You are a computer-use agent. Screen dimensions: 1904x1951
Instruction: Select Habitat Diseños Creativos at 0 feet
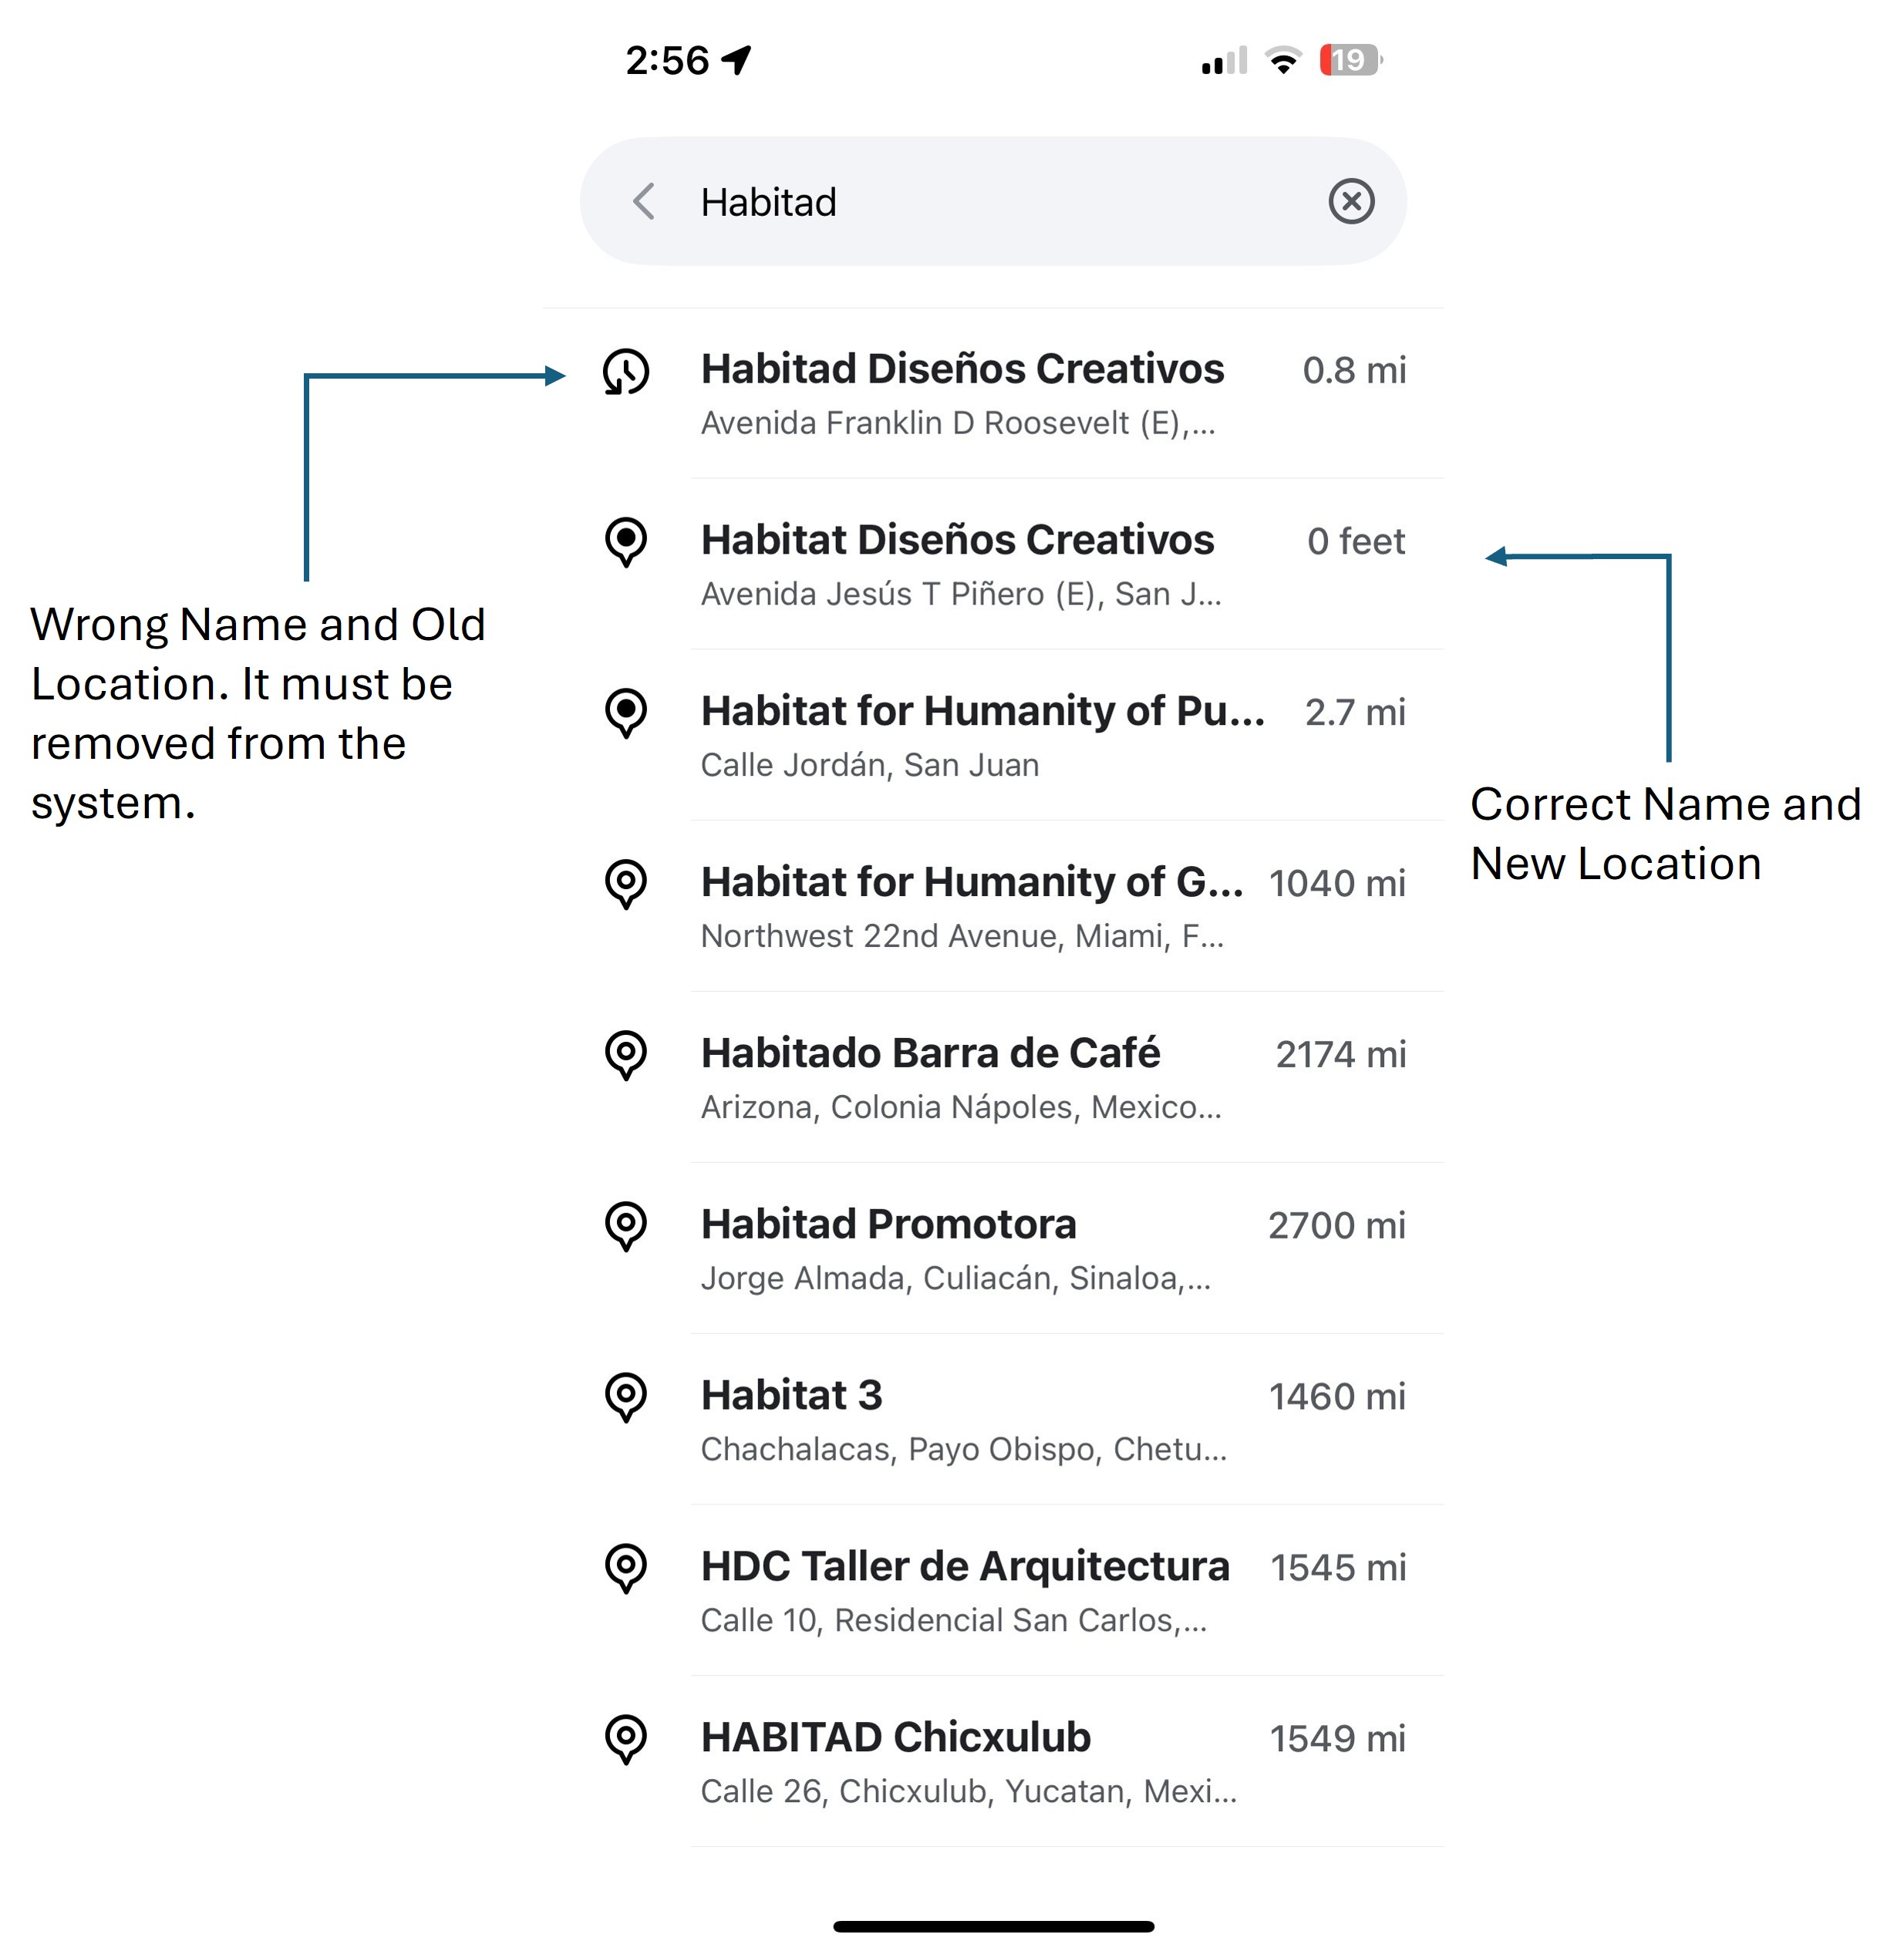958,564
